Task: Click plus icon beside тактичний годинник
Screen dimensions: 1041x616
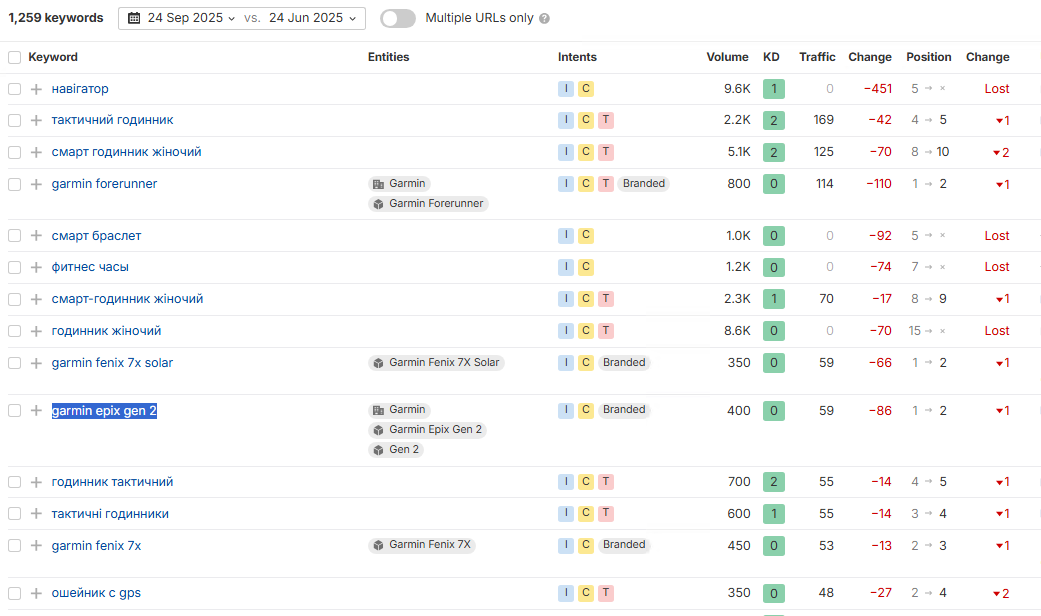Action: pos(37,120)
